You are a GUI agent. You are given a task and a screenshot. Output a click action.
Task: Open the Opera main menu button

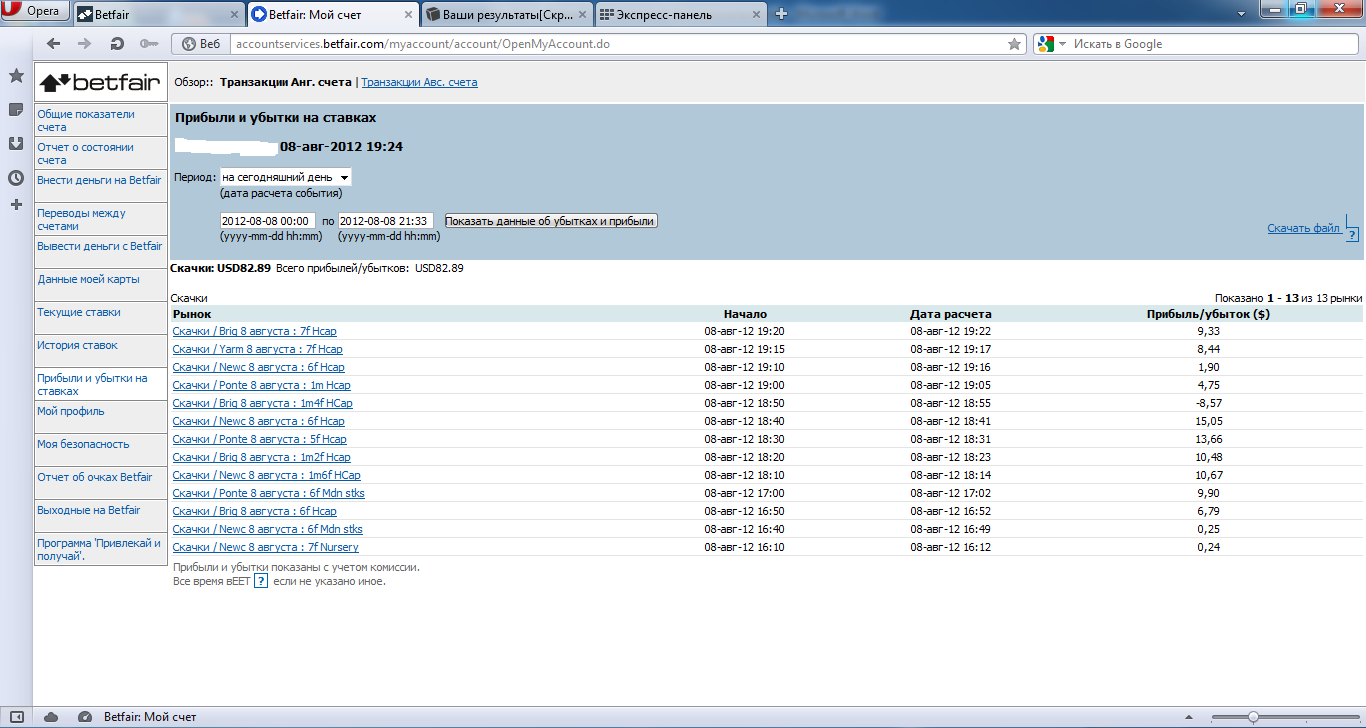(x=36, y=13)
